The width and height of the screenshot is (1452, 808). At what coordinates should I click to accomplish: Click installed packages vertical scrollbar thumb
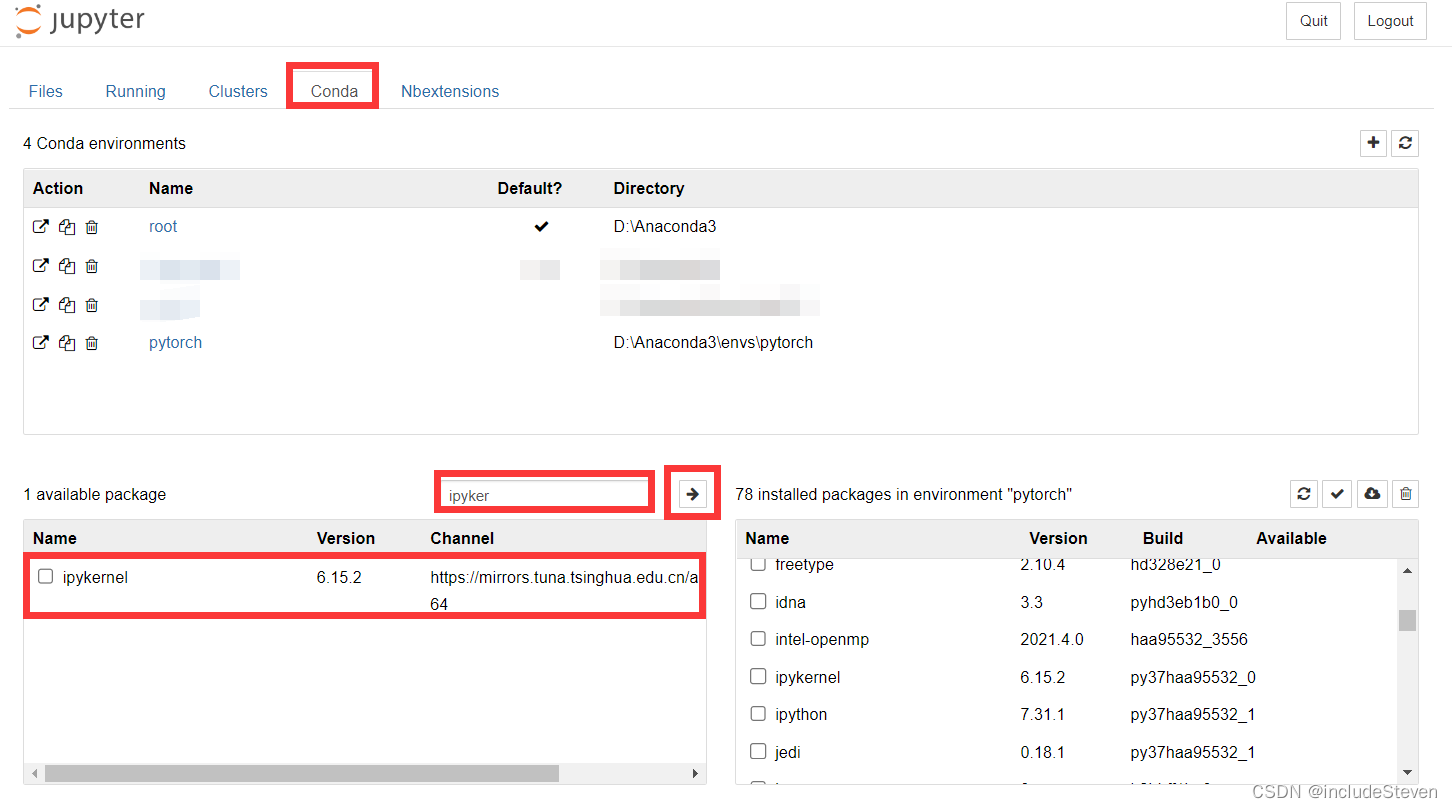pyautogui.click(x=1407, y=620)
